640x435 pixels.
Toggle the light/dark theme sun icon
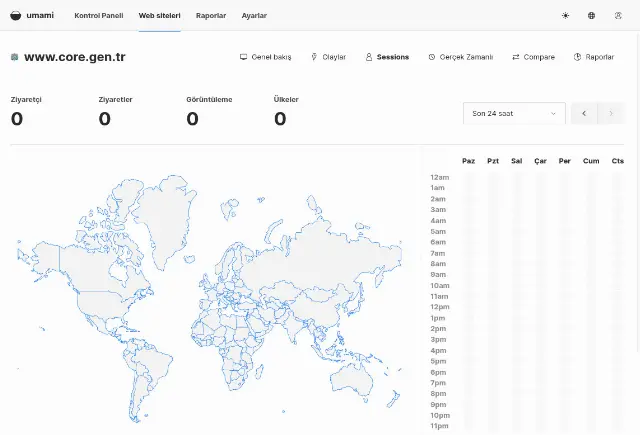(565, 16)
